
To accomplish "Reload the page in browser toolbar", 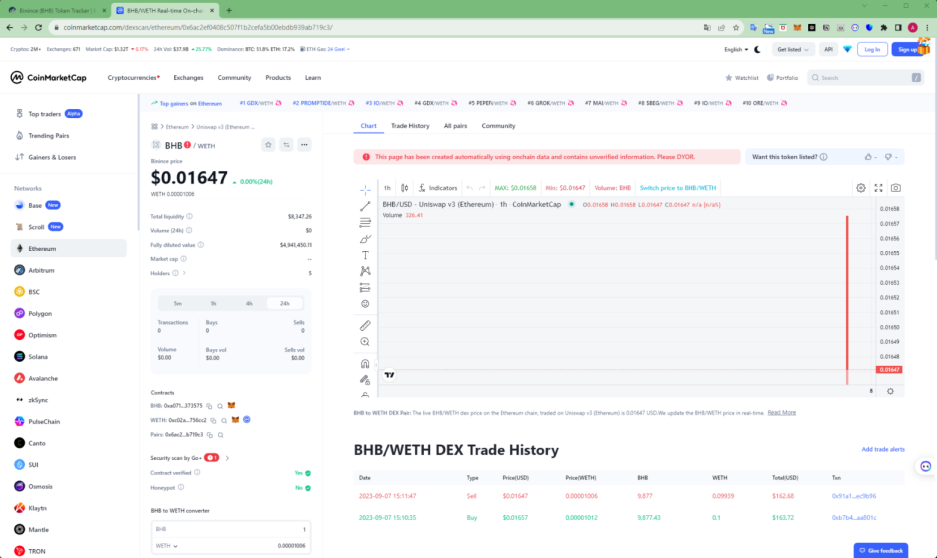I will pos(39,27).
